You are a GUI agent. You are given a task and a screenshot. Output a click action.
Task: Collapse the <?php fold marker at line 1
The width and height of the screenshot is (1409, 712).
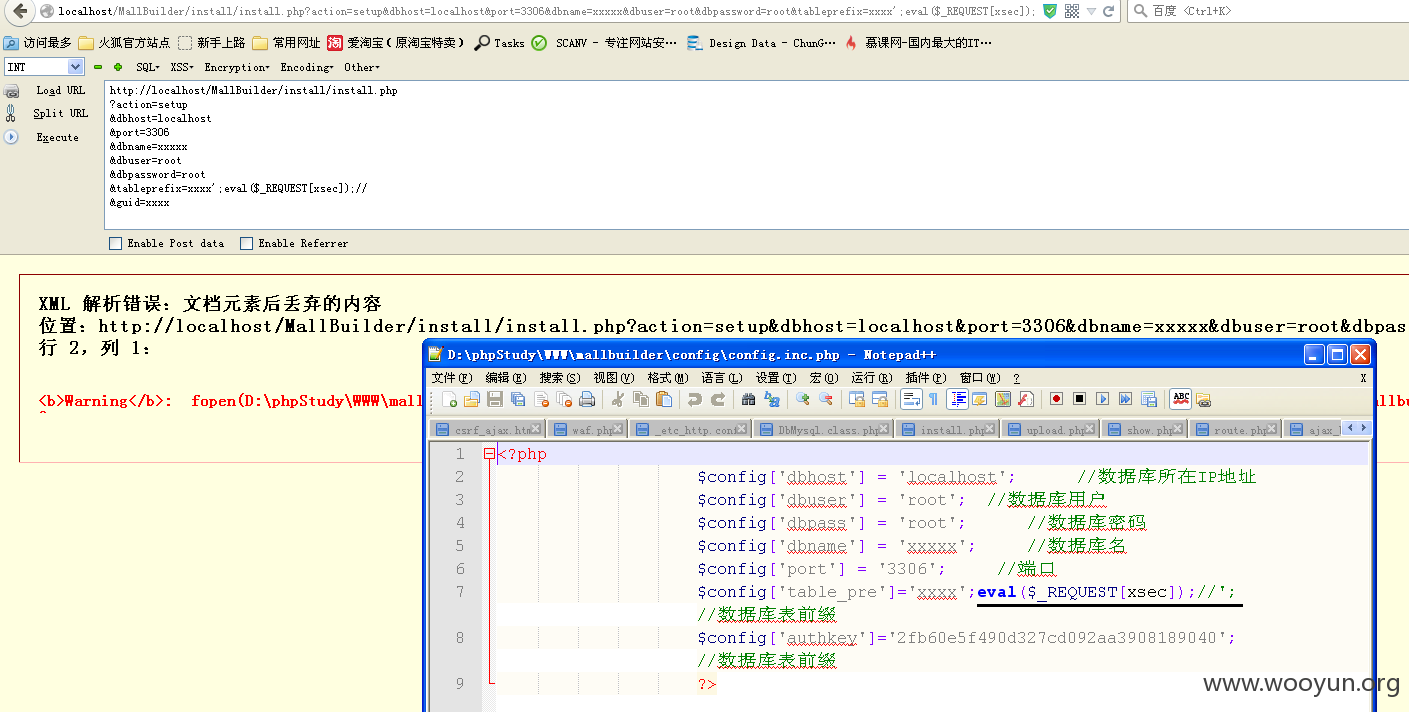[489, 454]
